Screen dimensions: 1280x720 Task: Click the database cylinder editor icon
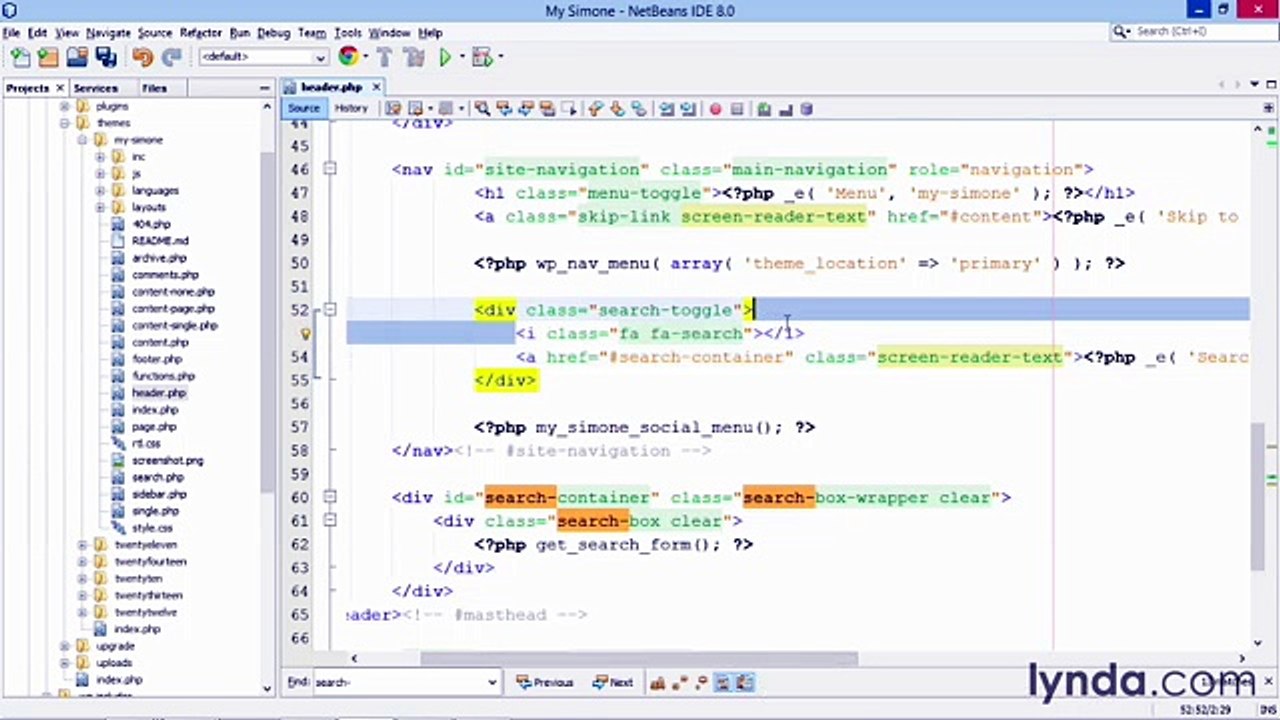pos(806,108)
